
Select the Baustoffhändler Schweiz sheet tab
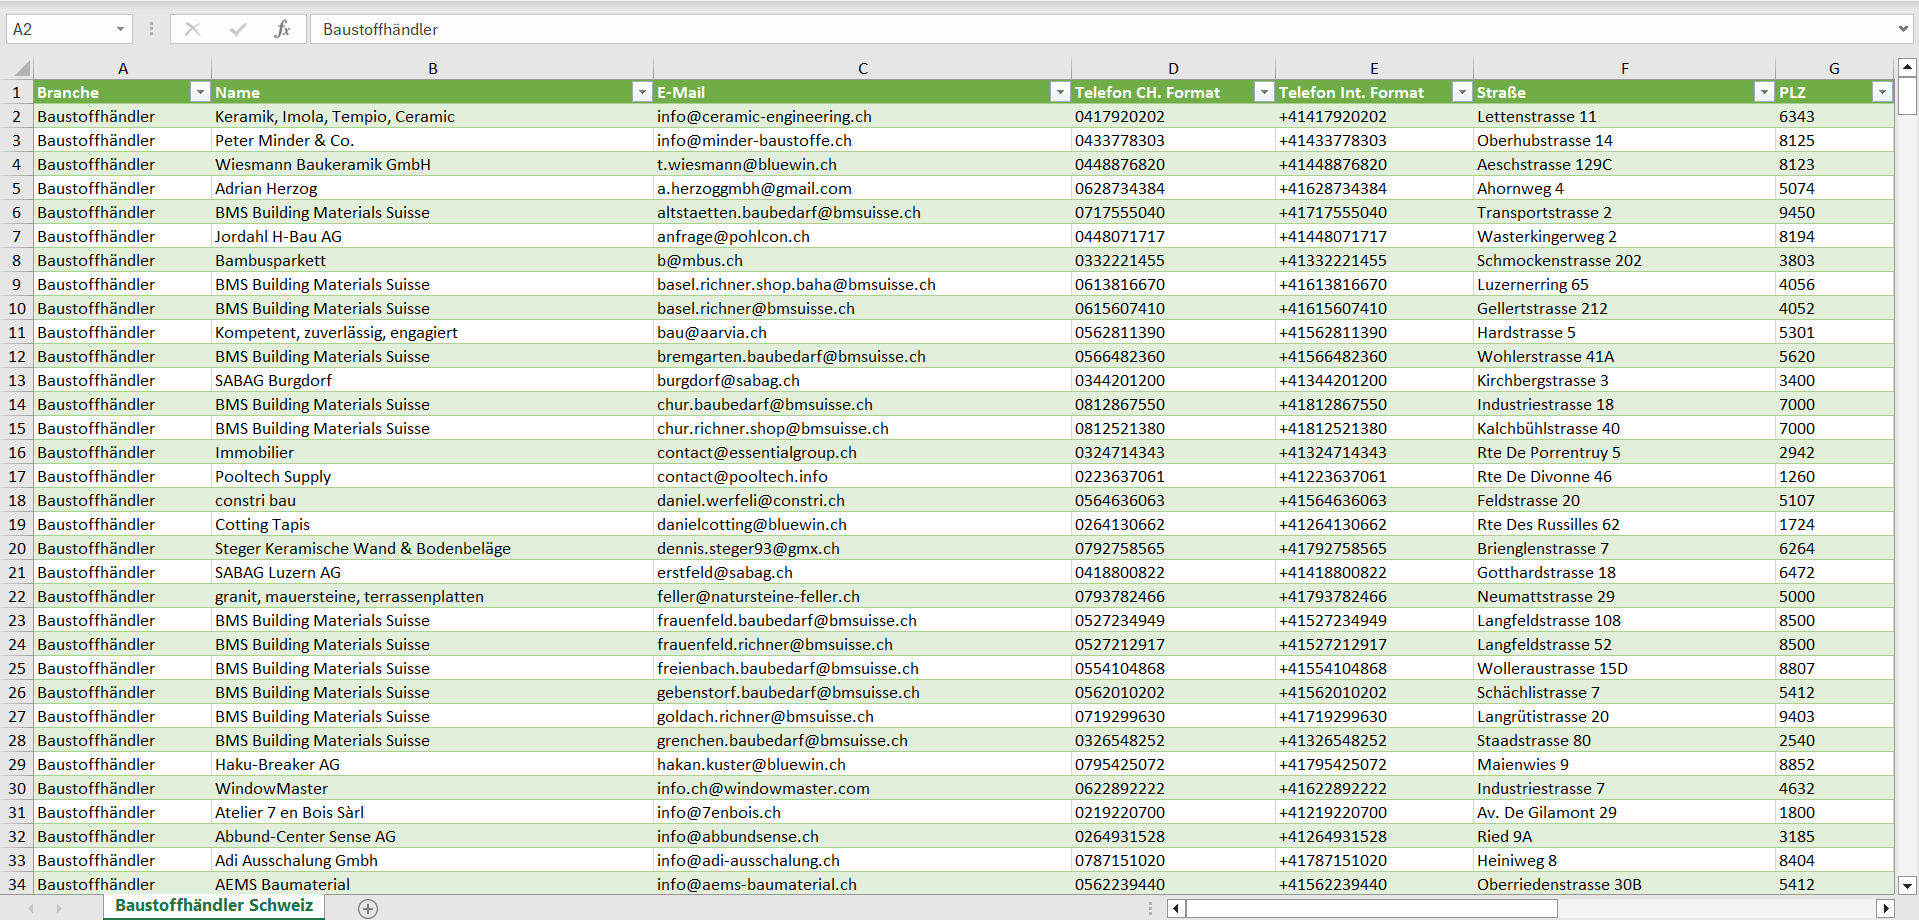[214, 906]
